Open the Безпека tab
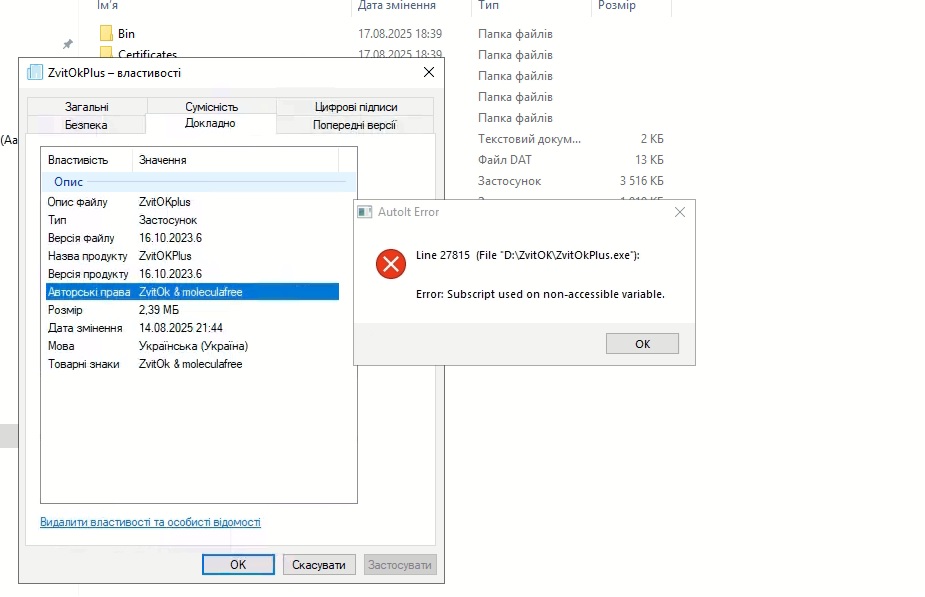This screenshot has height=597, width=925. [x=86, y=125]
